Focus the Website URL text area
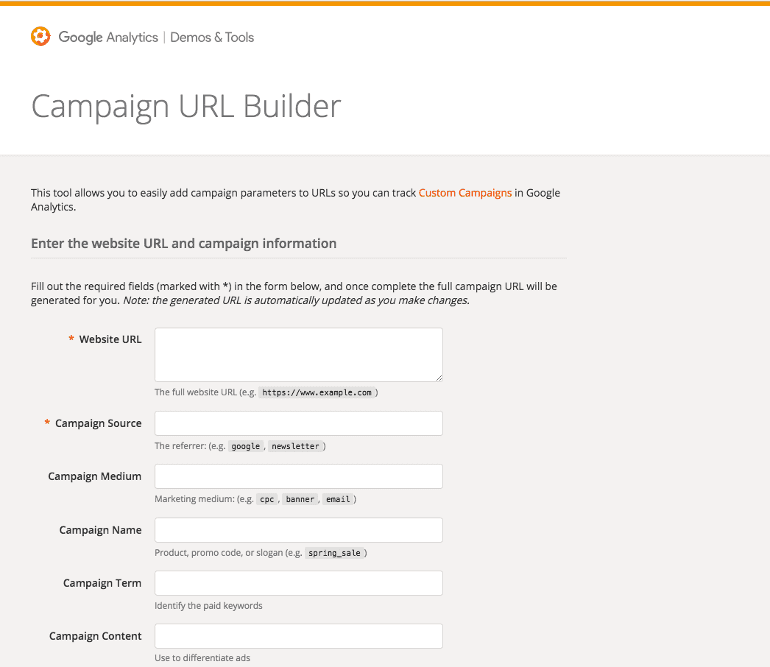The height and width of the screenshot is (667, 770). (x=299, y=355)
